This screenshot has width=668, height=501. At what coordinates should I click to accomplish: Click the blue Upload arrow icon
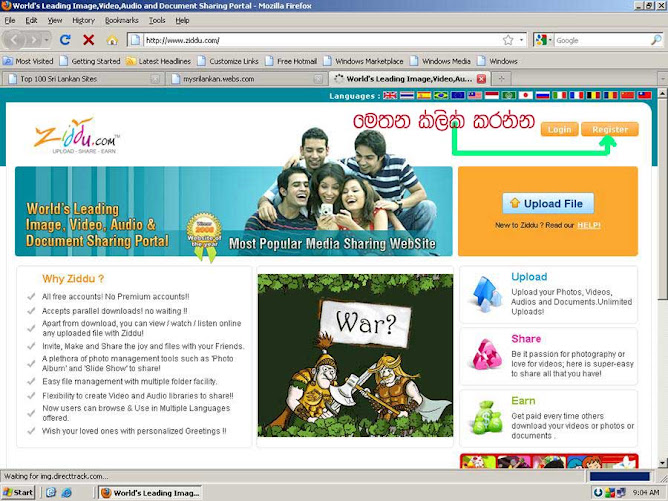pyautogui.click(x=487, y=294)
